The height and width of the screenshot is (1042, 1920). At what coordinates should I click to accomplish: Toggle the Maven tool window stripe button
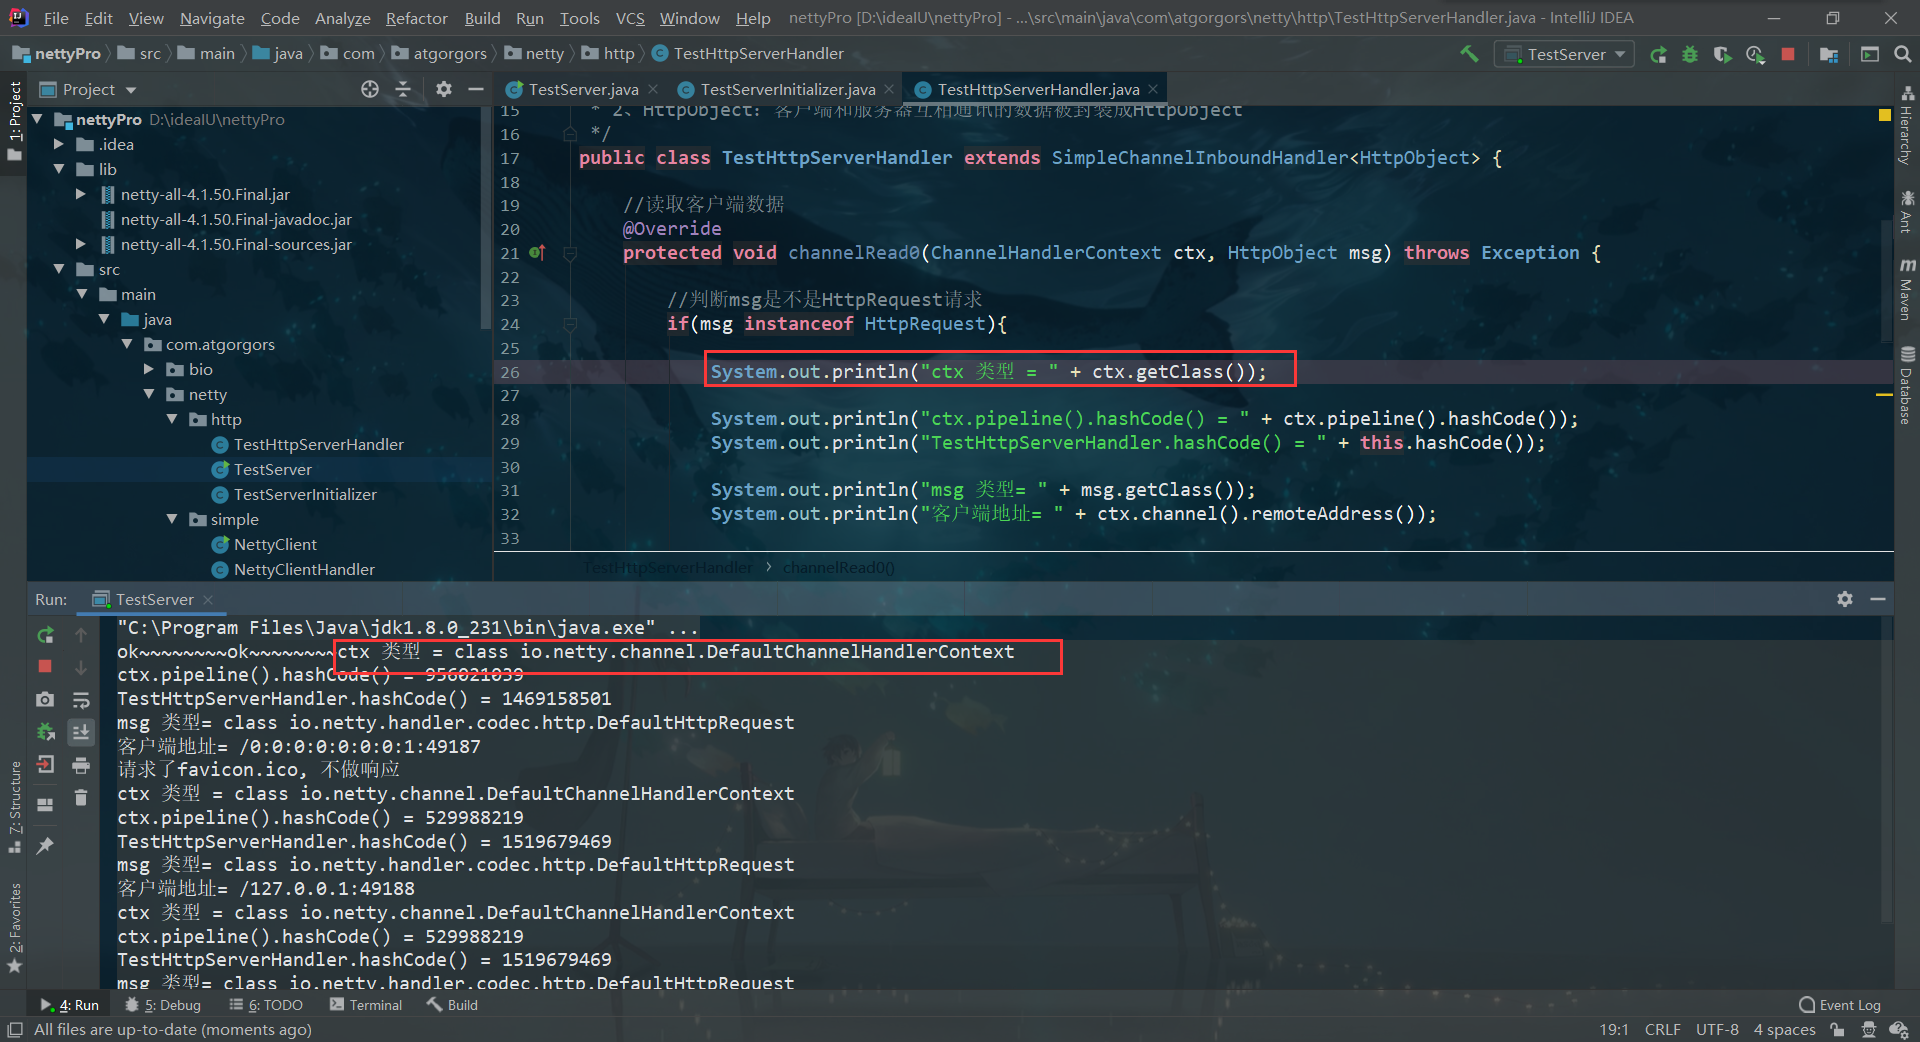pos(1907,289)
